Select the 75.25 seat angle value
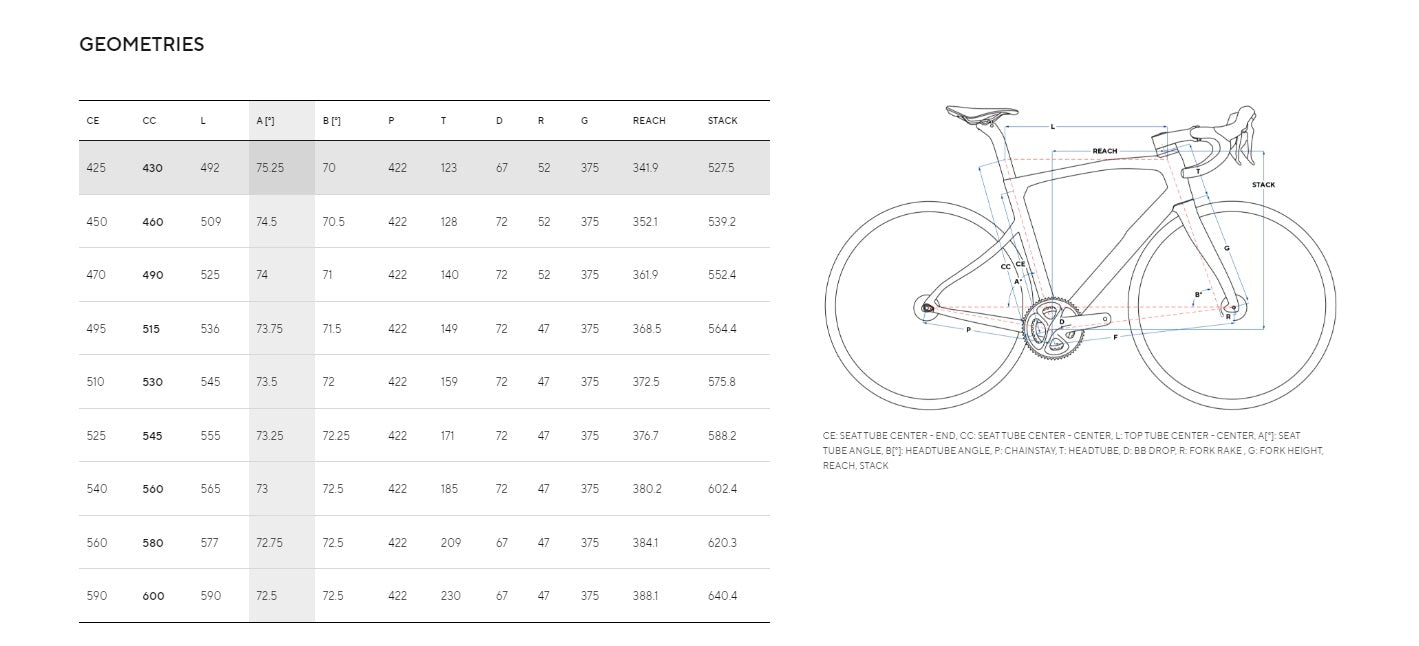The width and height of the screenshot is (1419, 646). coord(270,168)
